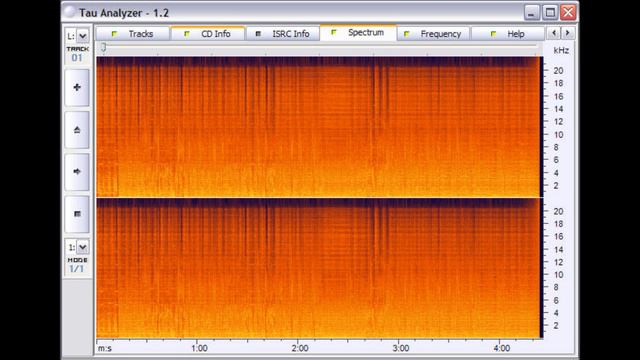
Task: Switch to the CD Info tab
Action: [208, 34]
